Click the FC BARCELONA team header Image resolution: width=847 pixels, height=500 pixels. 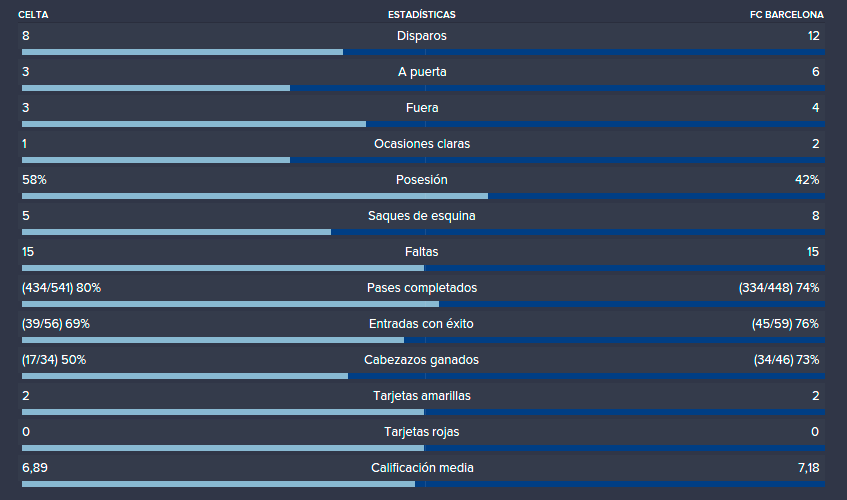[x=786, y=15]
